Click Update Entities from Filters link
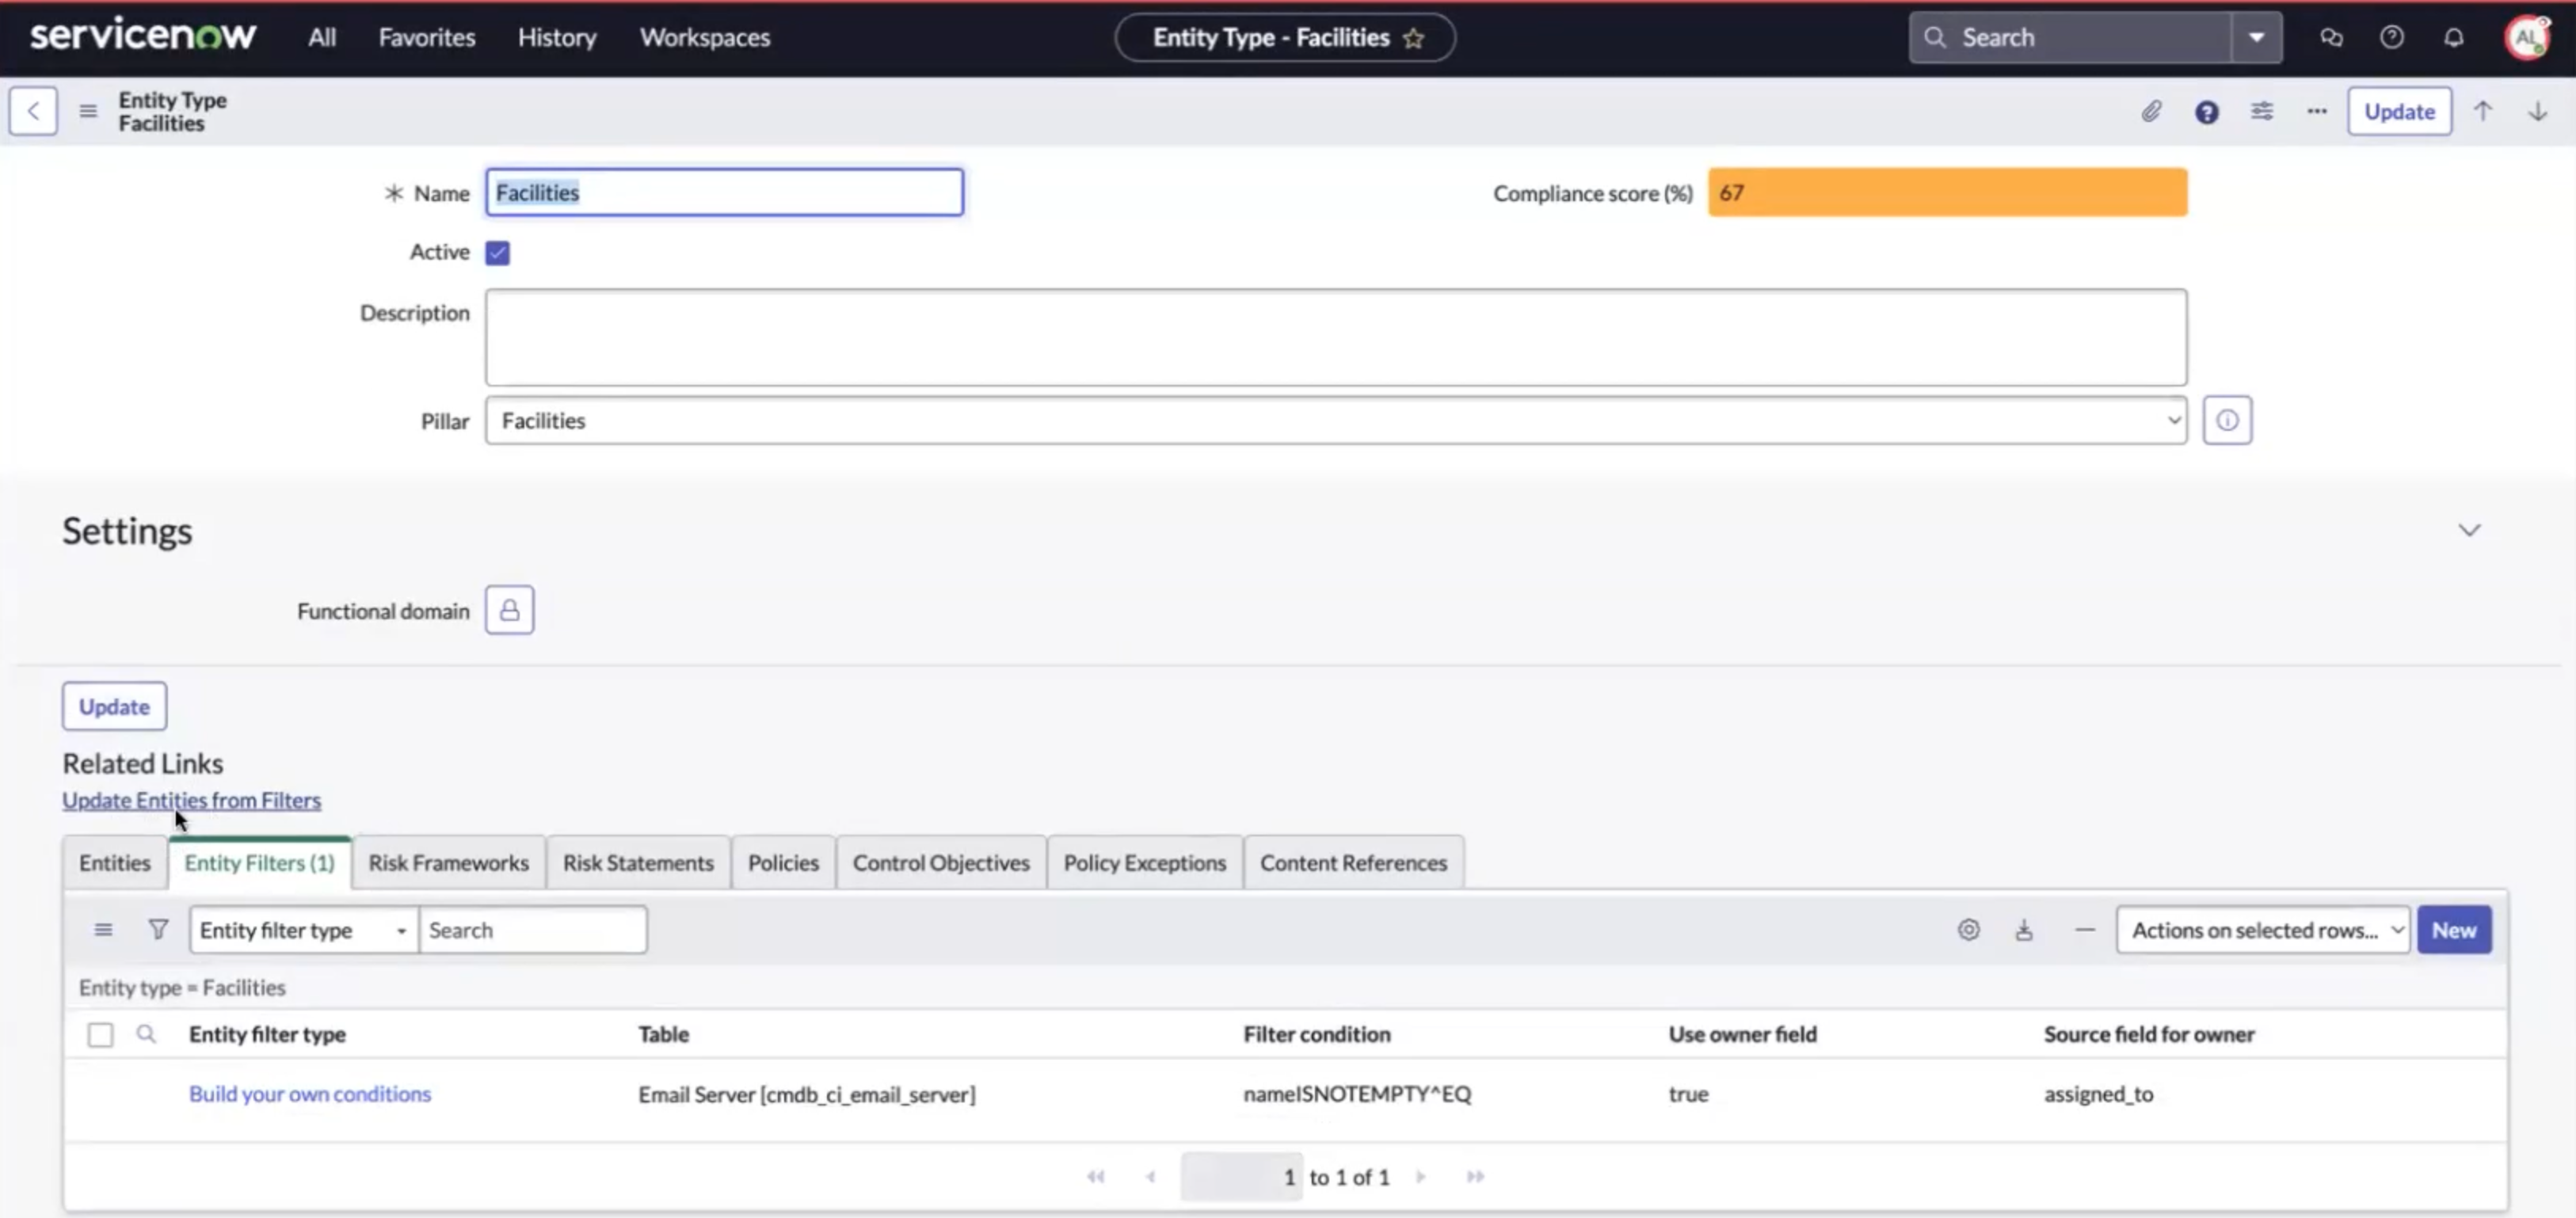The height and width of the screenshot is (1218, 2576). pos(192,800)
